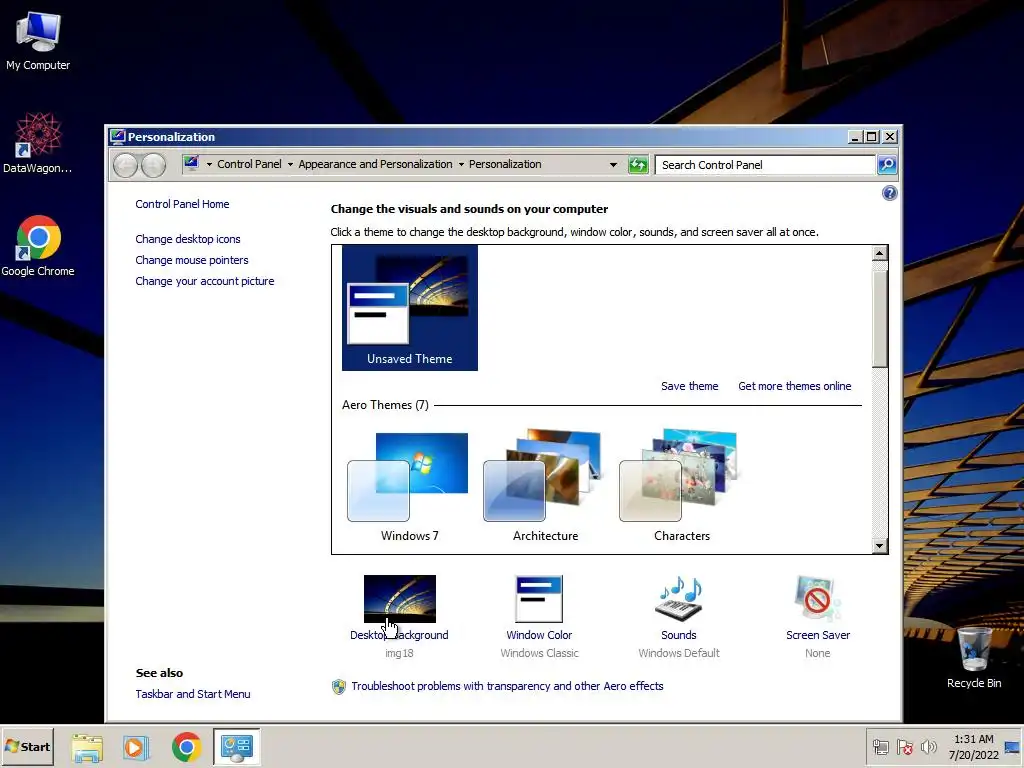Expand dropdown arrow before Control Panel breadcrumb
Screen dimensions: 1024x768
click(x=209, y=165)
